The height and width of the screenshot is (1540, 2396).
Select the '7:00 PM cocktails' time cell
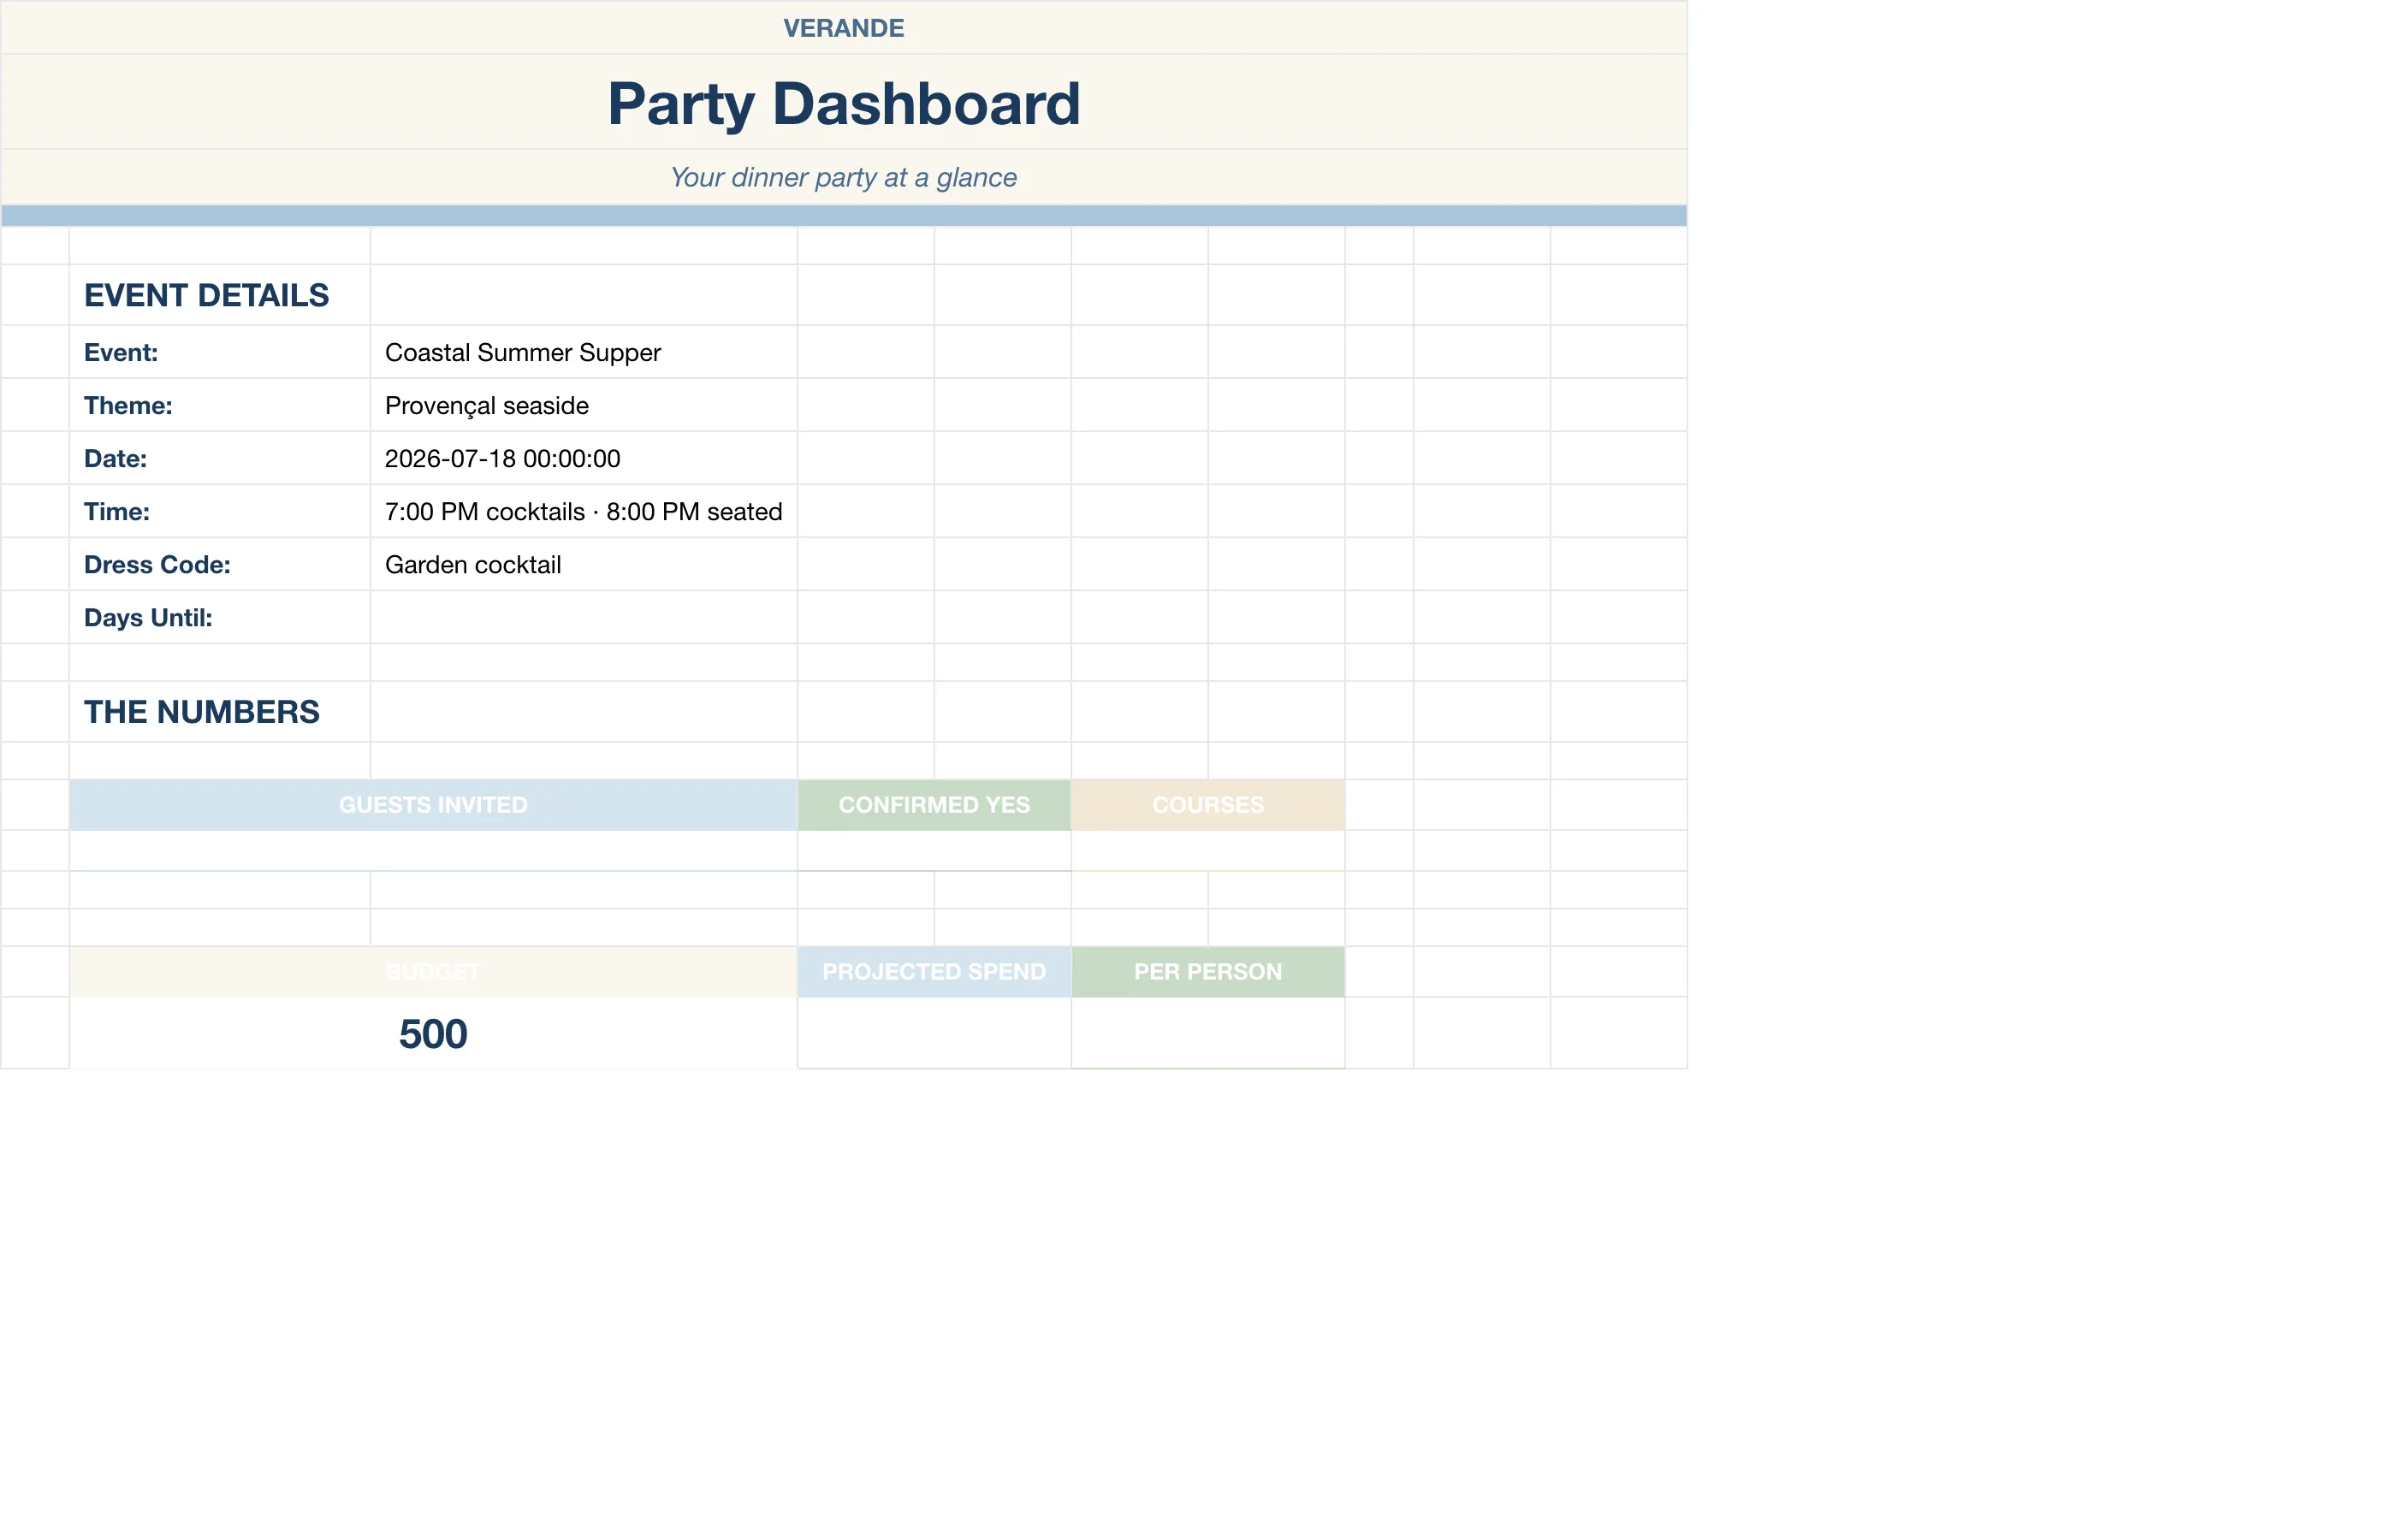(x=583, y=511)
